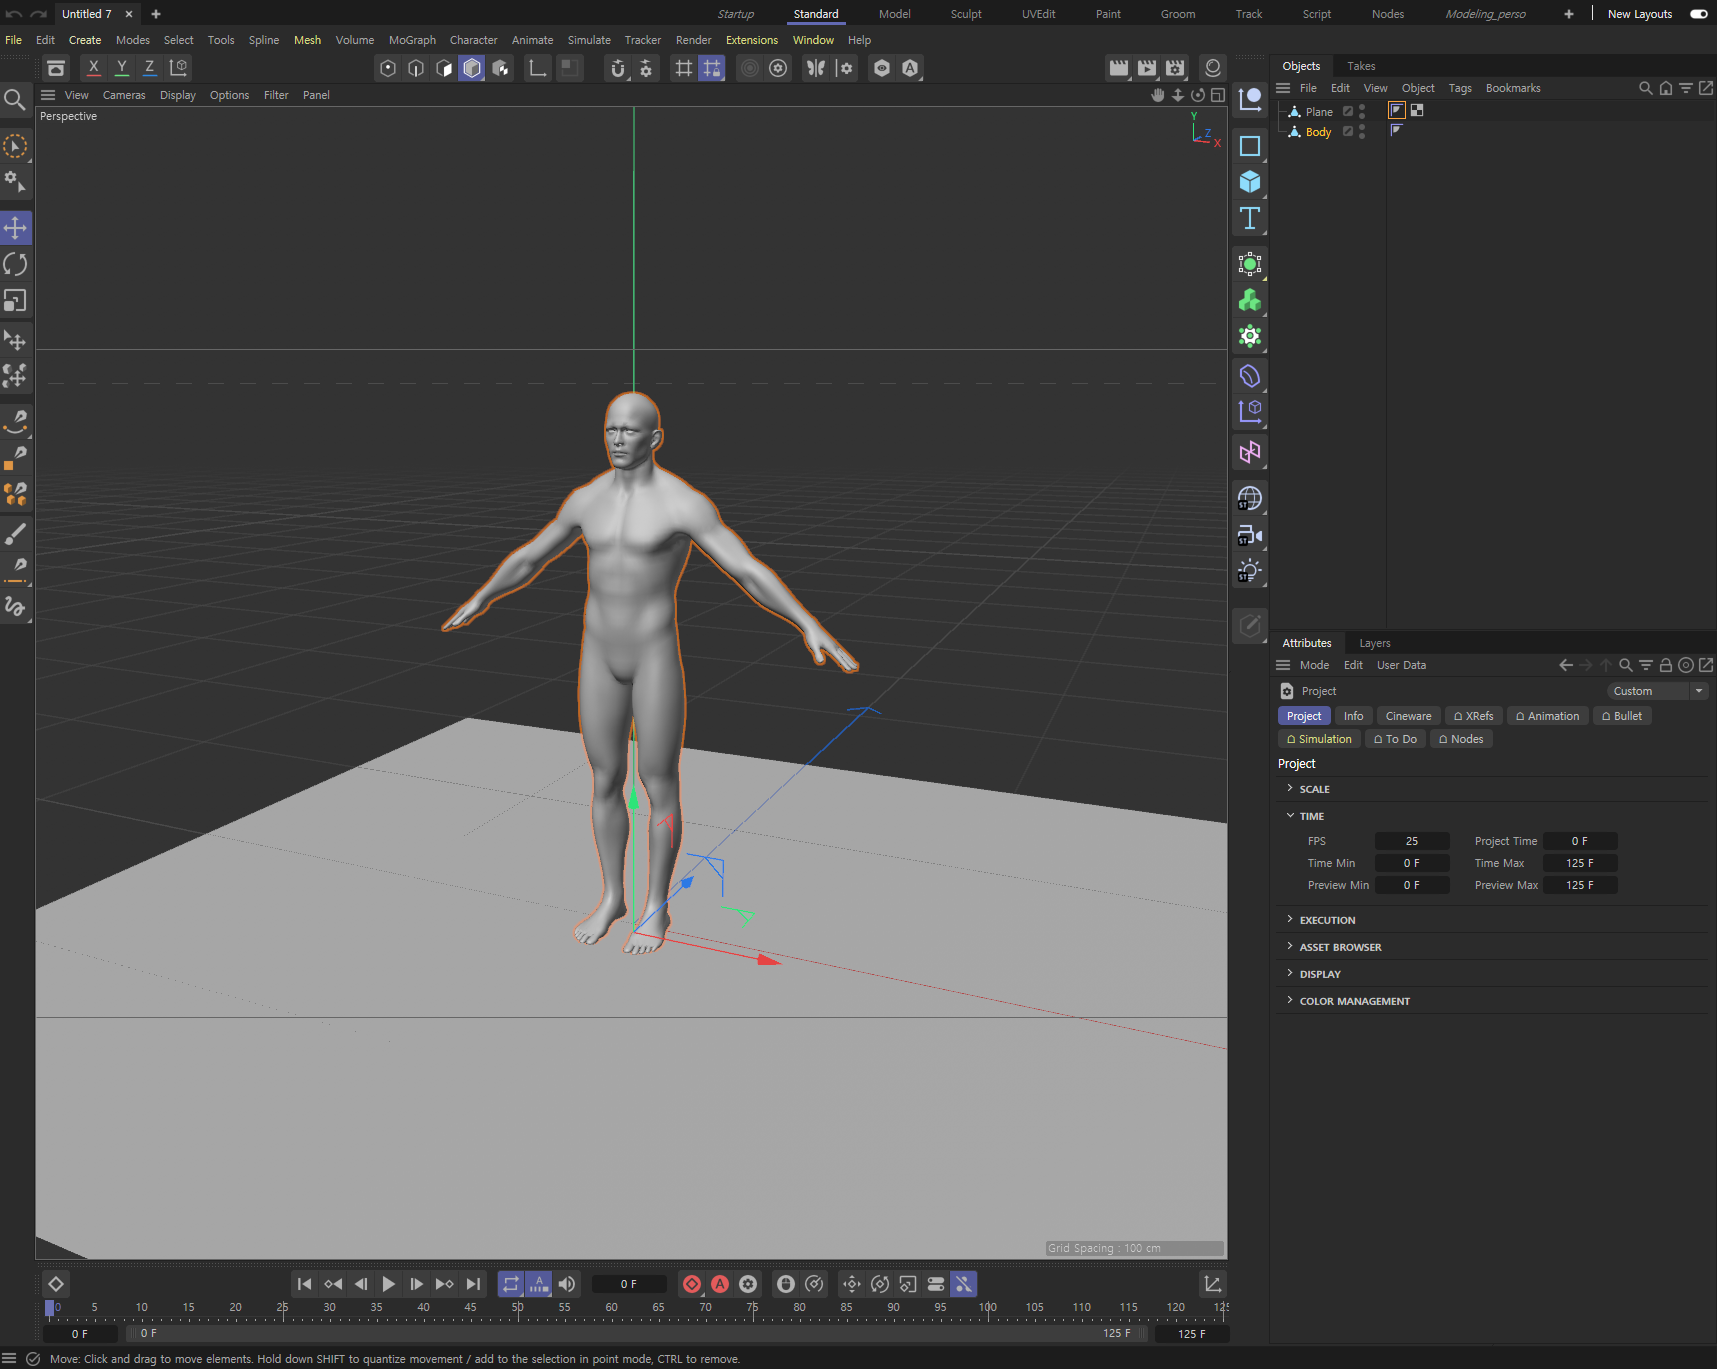This screenshot has height=1369, width=1717.
Task: Open the MoGraph menu
Action: click(x=412, y=40)
